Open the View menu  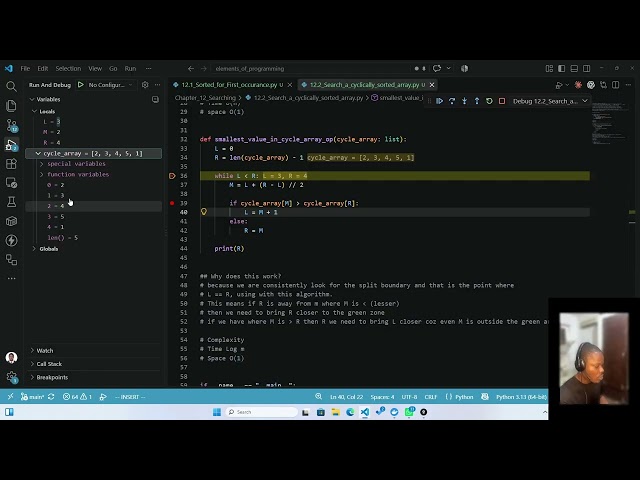pyautogui.click(x=95, y=69)
